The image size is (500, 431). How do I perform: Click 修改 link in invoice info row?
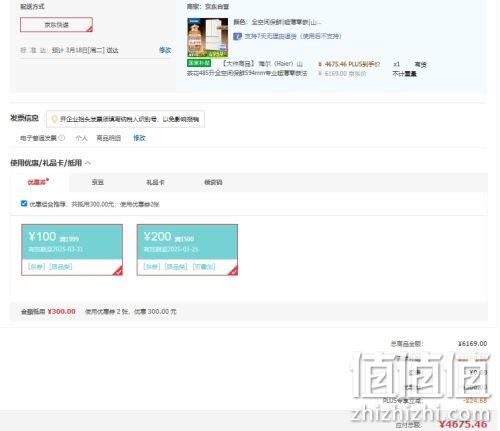tap(139, 138)
